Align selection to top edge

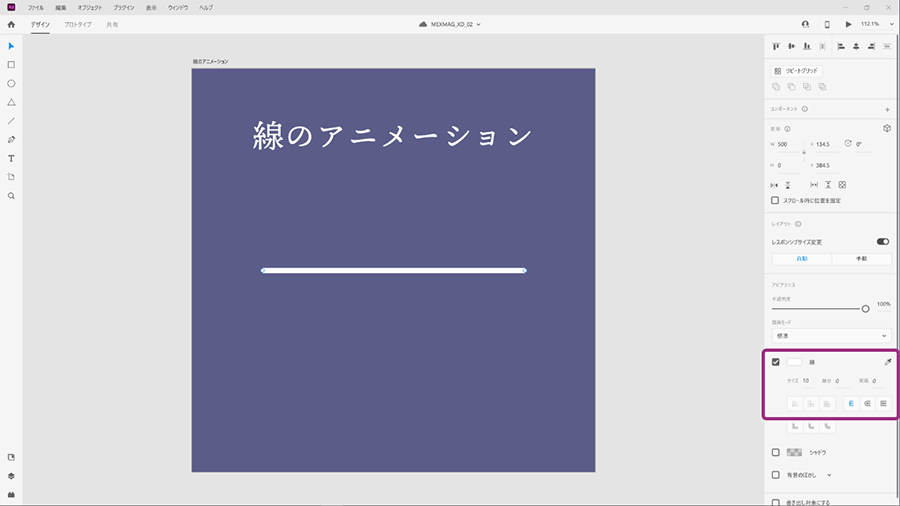coord(776,46)
